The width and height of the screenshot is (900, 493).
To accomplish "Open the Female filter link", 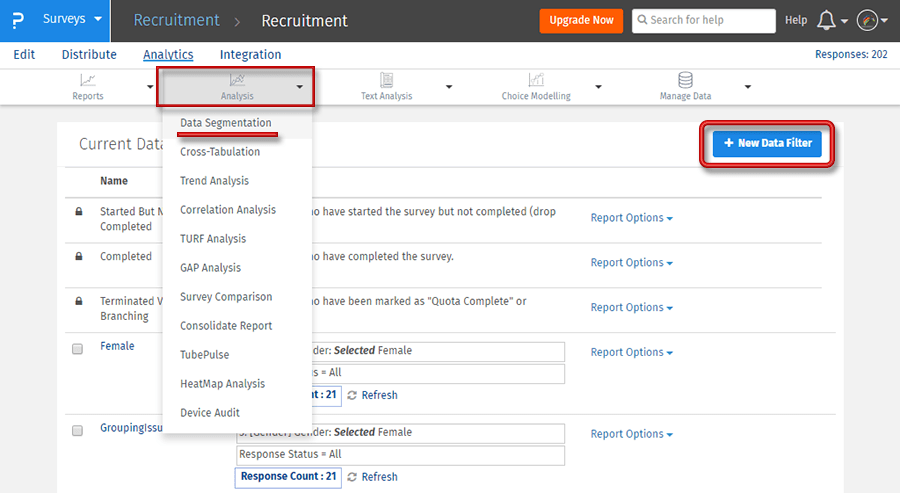I will coord(117,347).
